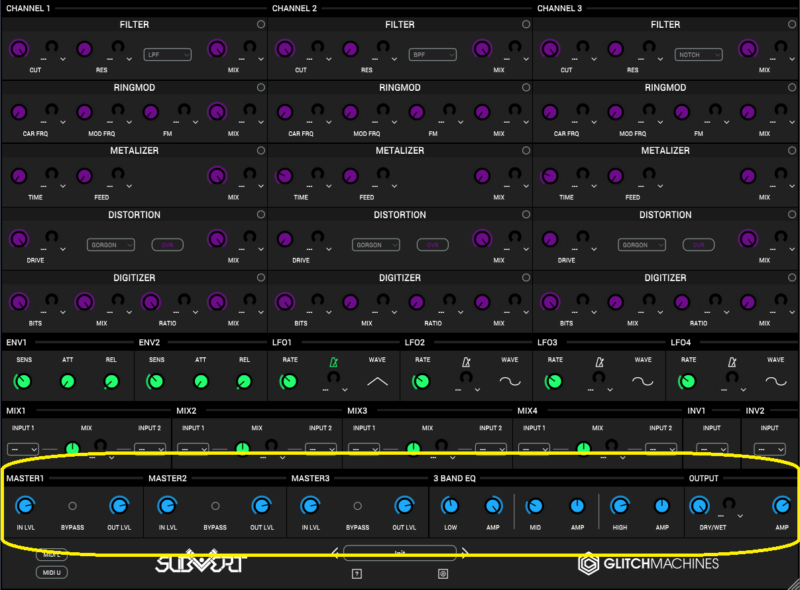Viewport: 800px width, 590px height.
Task: Click the MIDI U button
Action: tap(51, 571)
